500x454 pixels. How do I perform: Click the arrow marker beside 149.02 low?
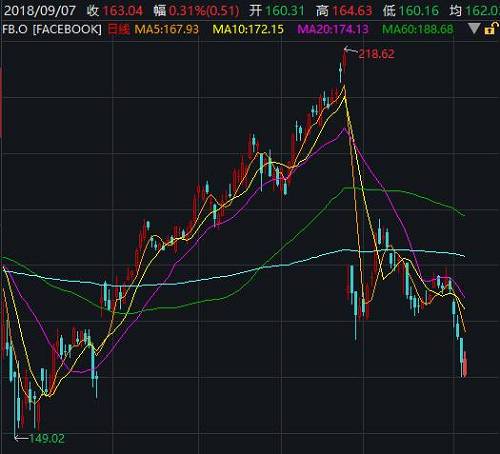click(x=21, y=438)
